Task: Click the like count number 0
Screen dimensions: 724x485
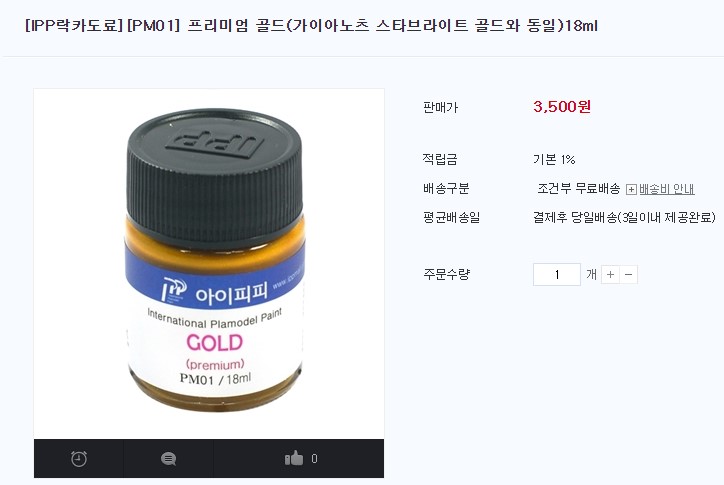Action: point(314,459)
